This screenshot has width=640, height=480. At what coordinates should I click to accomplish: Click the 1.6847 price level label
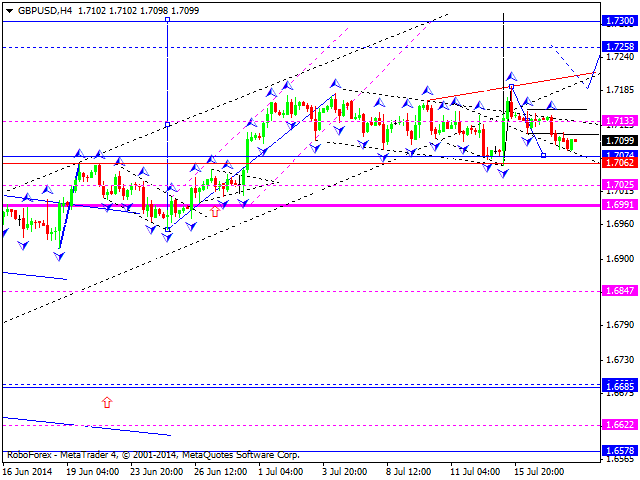point(617,290)
